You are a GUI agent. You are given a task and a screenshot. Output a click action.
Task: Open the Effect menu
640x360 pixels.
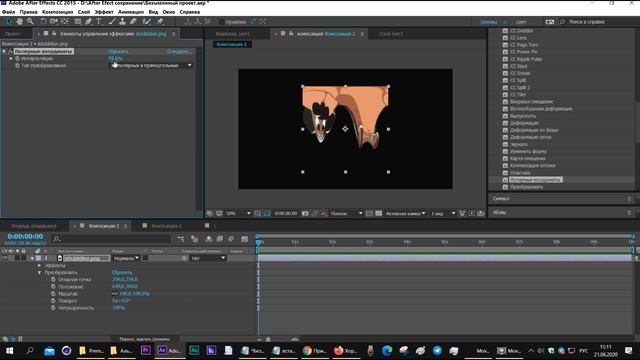104,12
